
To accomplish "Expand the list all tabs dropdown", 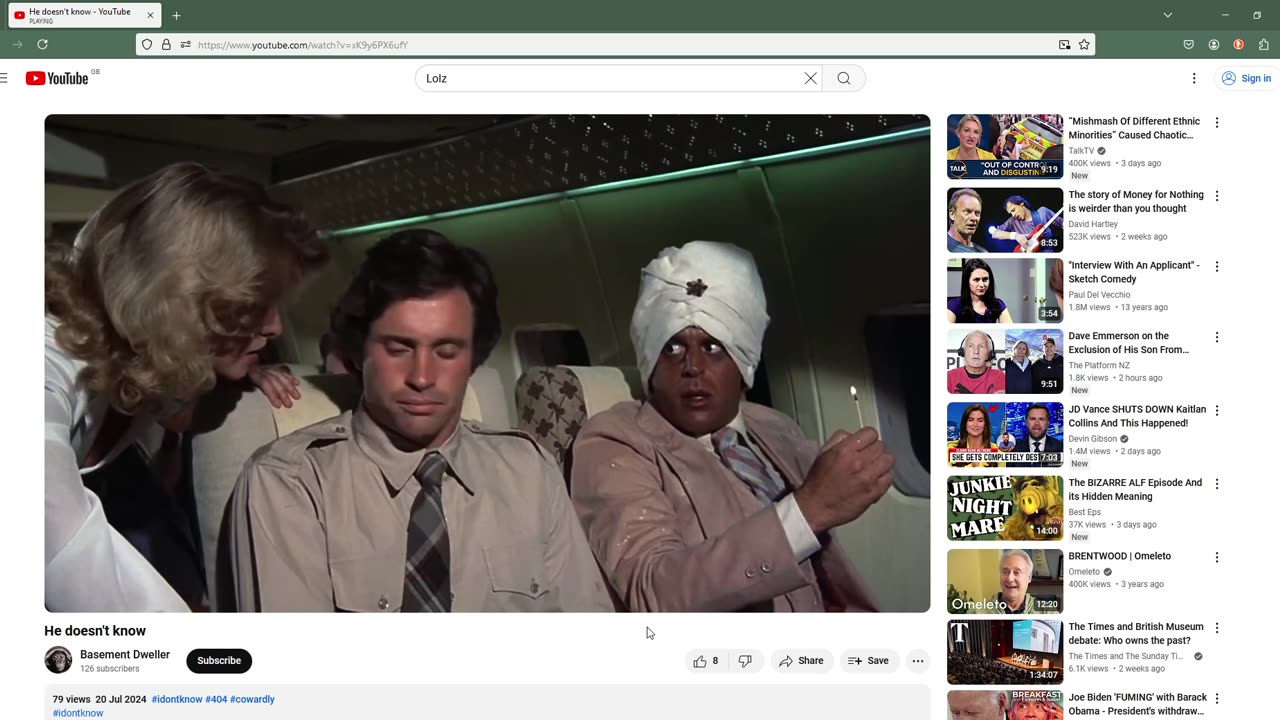I will click(1167, 15).
